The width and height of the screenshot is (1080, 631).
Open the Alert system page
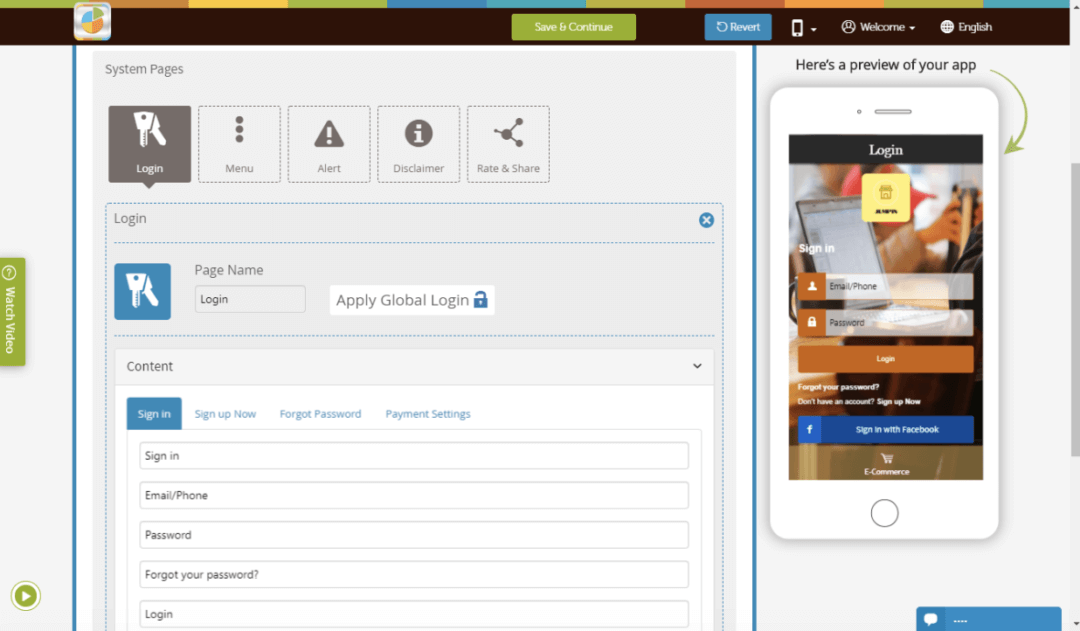click(x=329, y=144)
